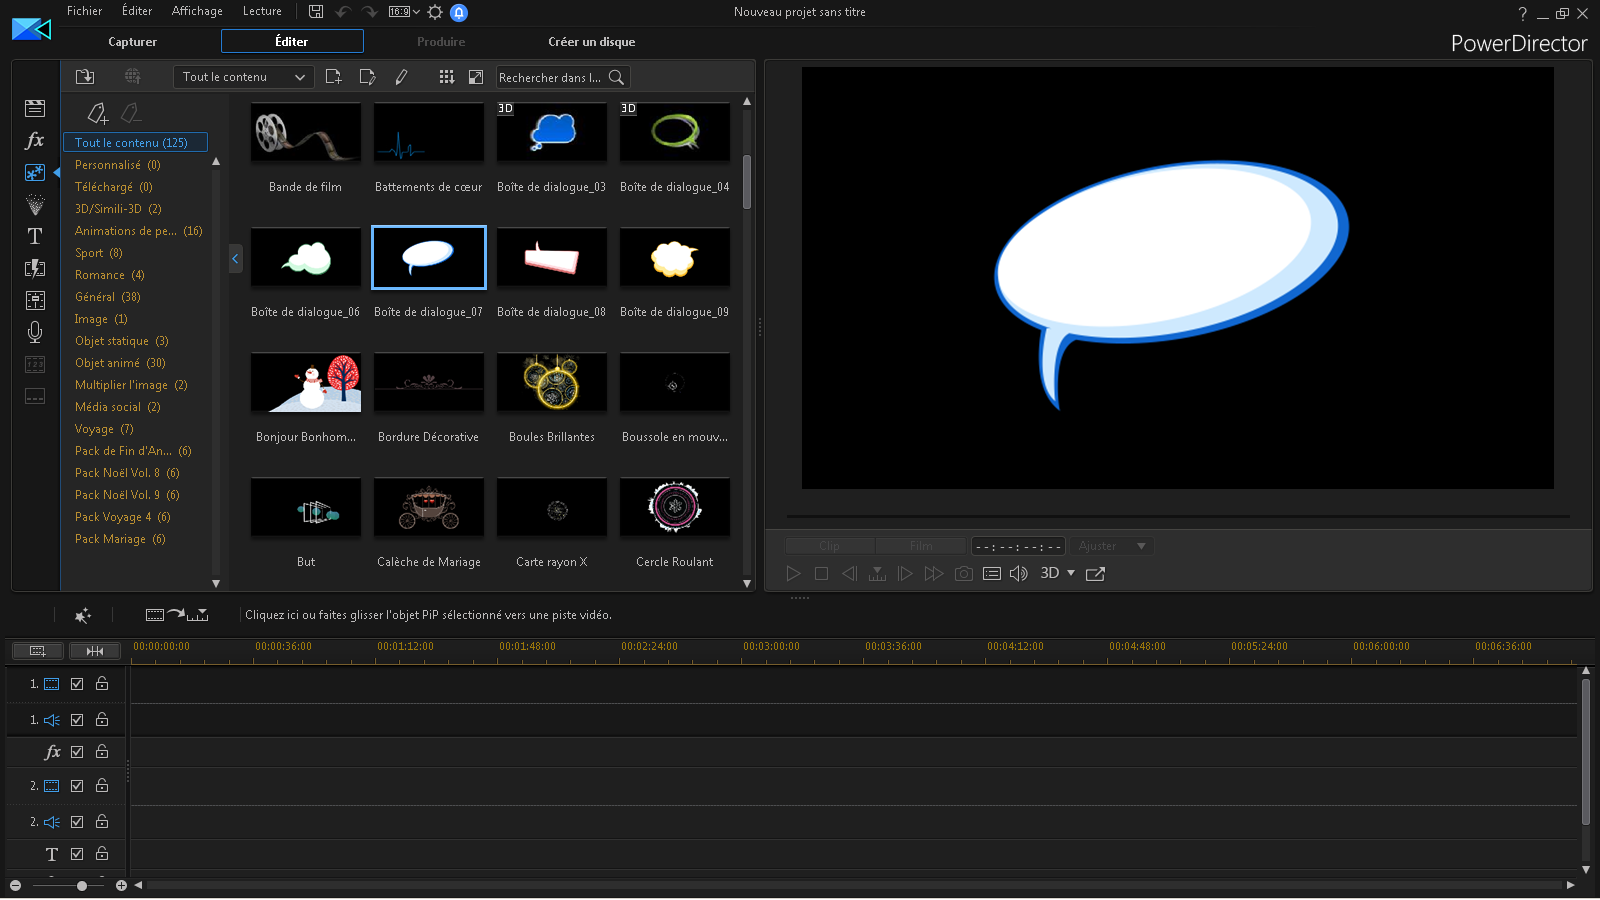Collapse the tag panel with left chevron
The width and height of the screenshot is (1600, 900).
point(235,259)
